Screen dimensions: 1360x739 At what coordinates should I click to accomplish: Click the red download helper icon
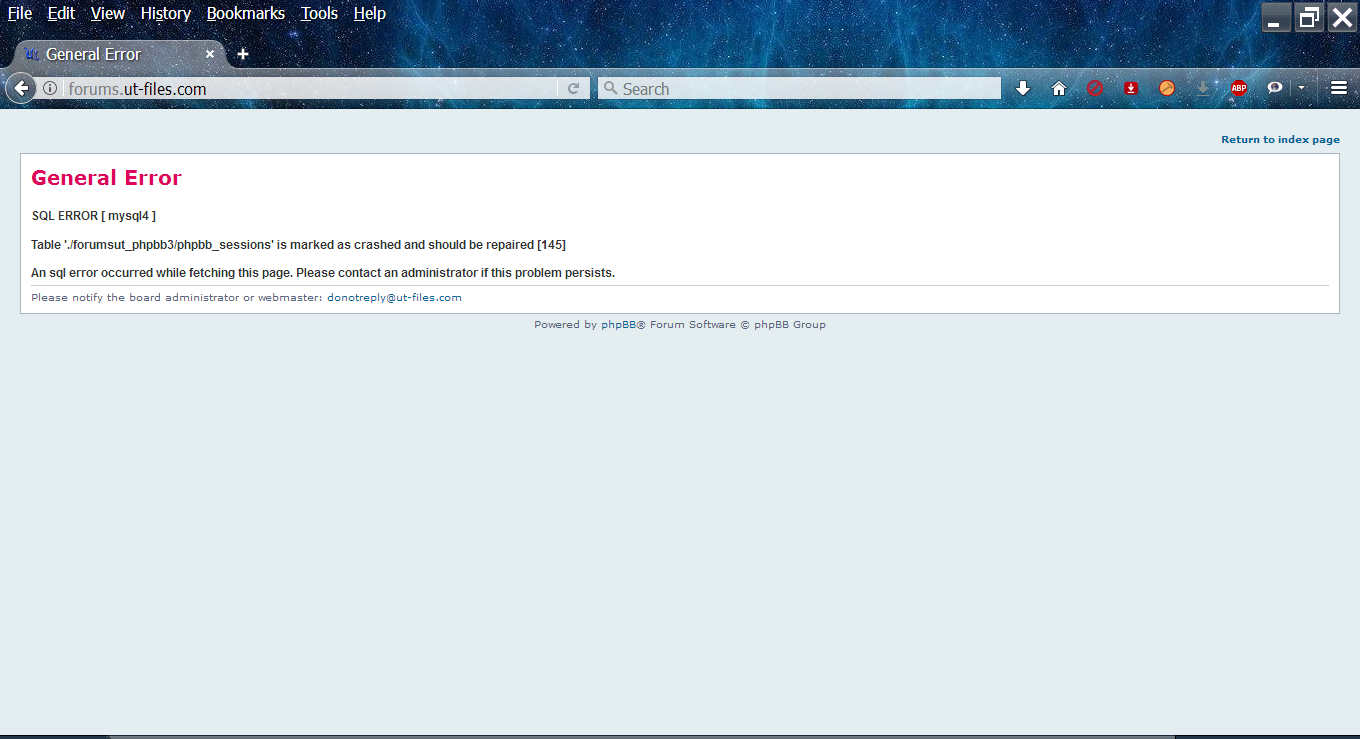1131,89
